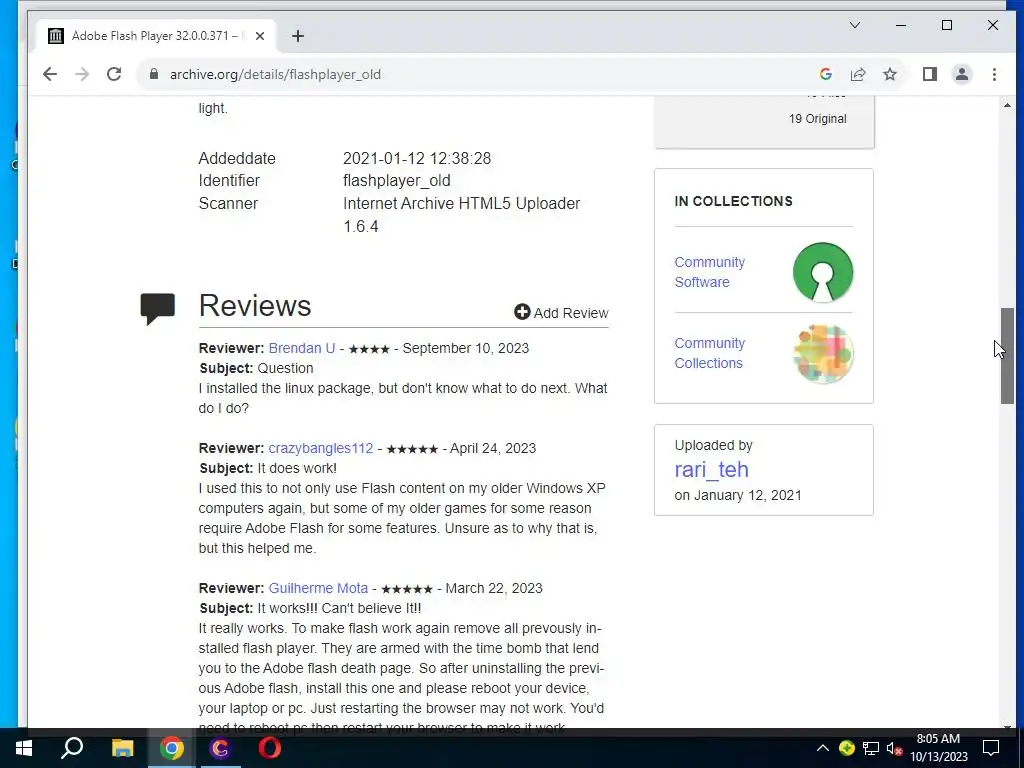Open the Chrome profile avatar
Image resolution: width=1024 pixels, height=768 pixels.
click(x=961, y=74)
